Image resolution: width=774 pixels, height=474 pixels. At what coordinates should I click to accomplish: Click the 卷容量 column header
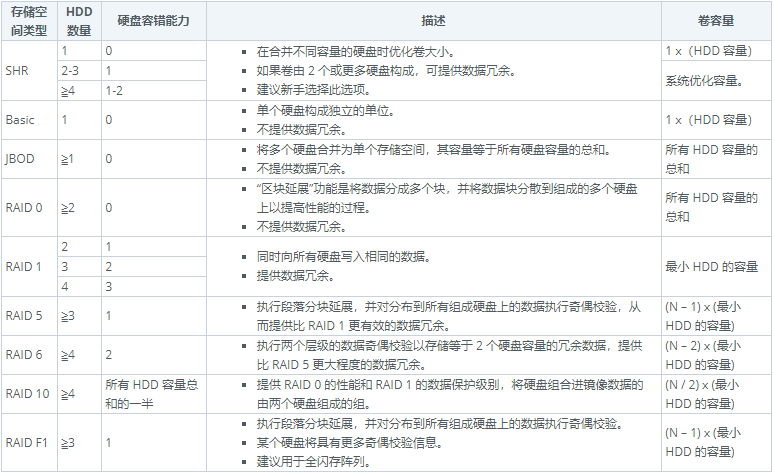(x=717, y=21)
